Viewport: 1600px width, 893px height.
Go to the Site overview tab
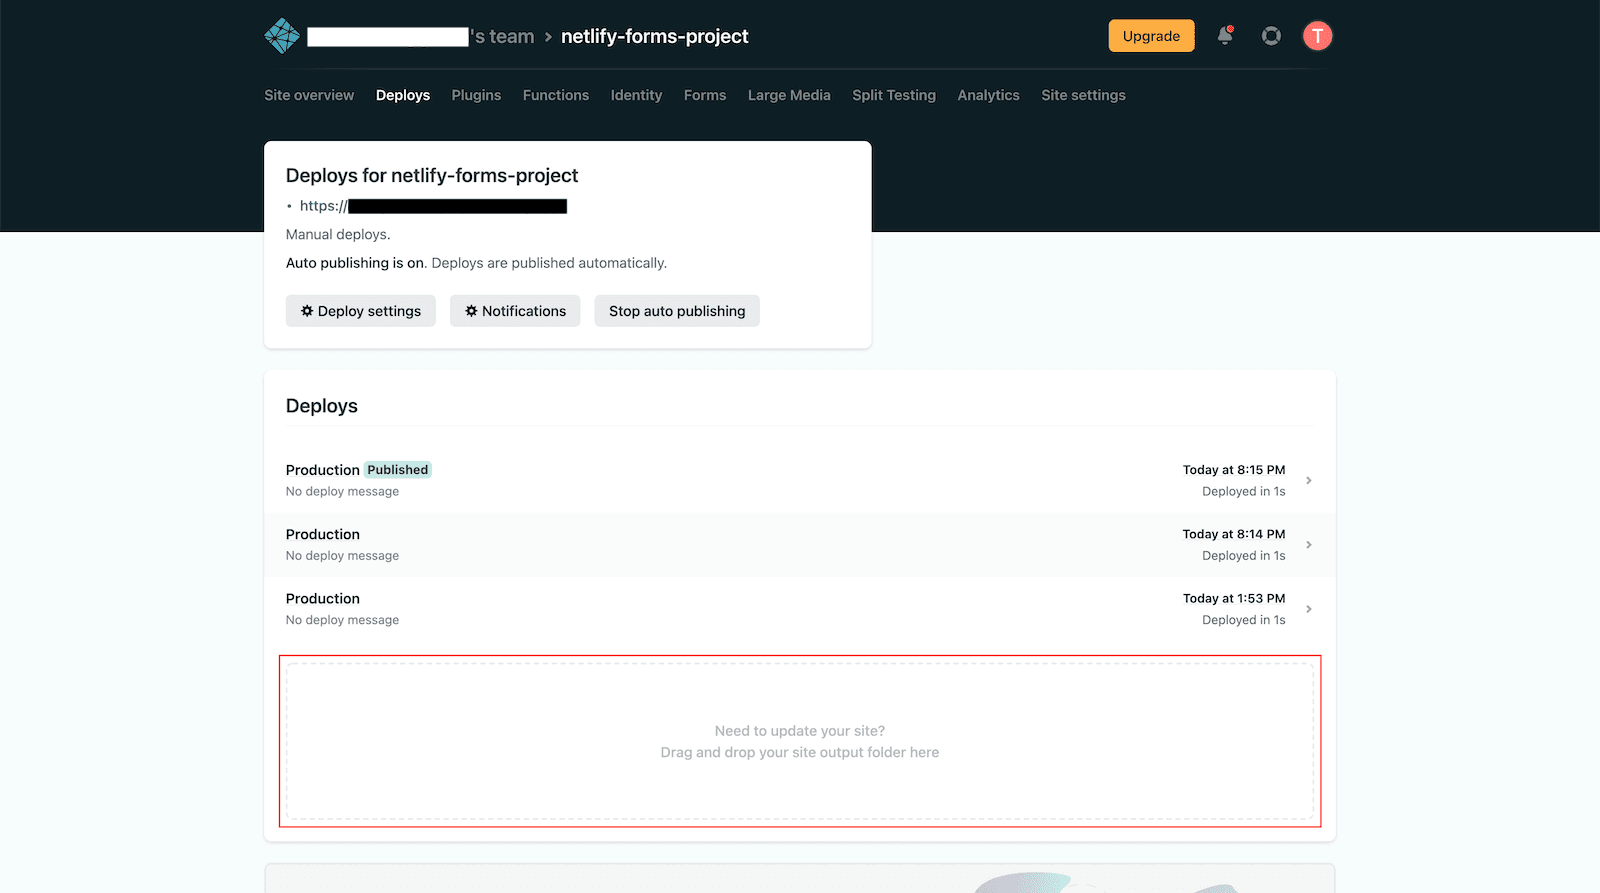click(x=309, y=95)
